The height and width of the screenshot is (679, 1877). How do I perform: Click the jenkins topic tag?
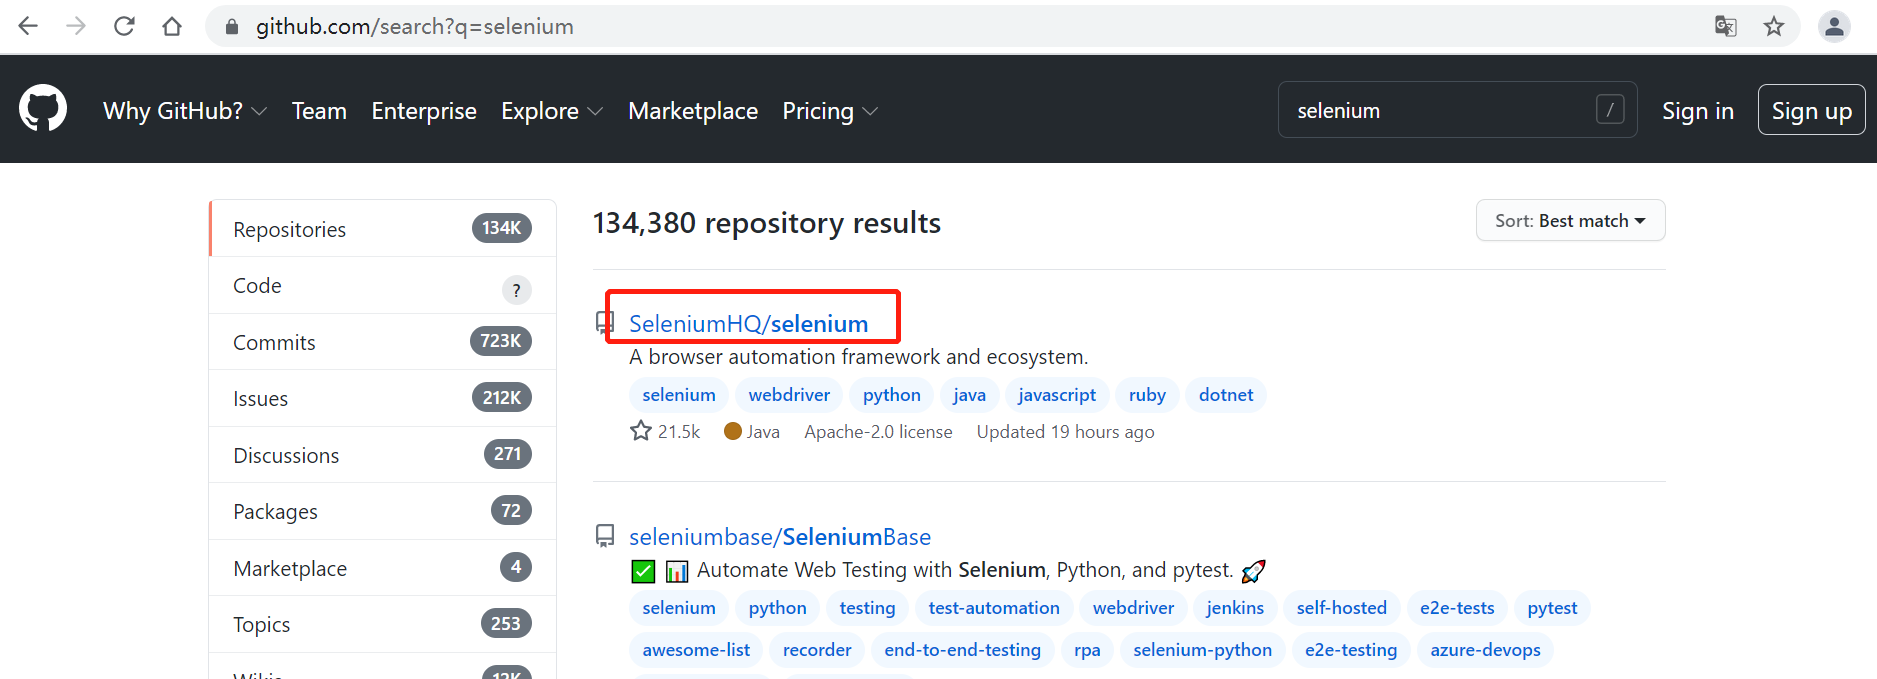click(1235, 607)
